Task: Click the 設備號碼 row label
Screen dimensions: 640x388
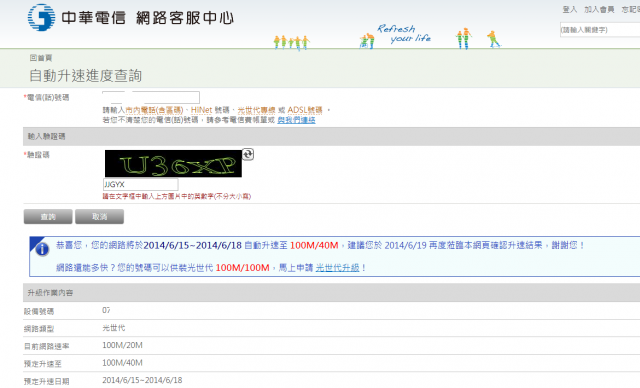Action: point(39,312)
